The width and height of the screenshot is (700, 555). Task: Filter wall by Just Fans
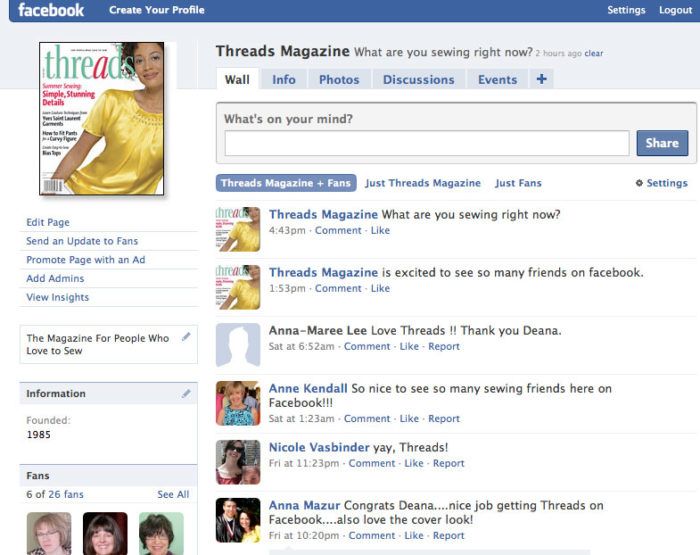point(518,183)
